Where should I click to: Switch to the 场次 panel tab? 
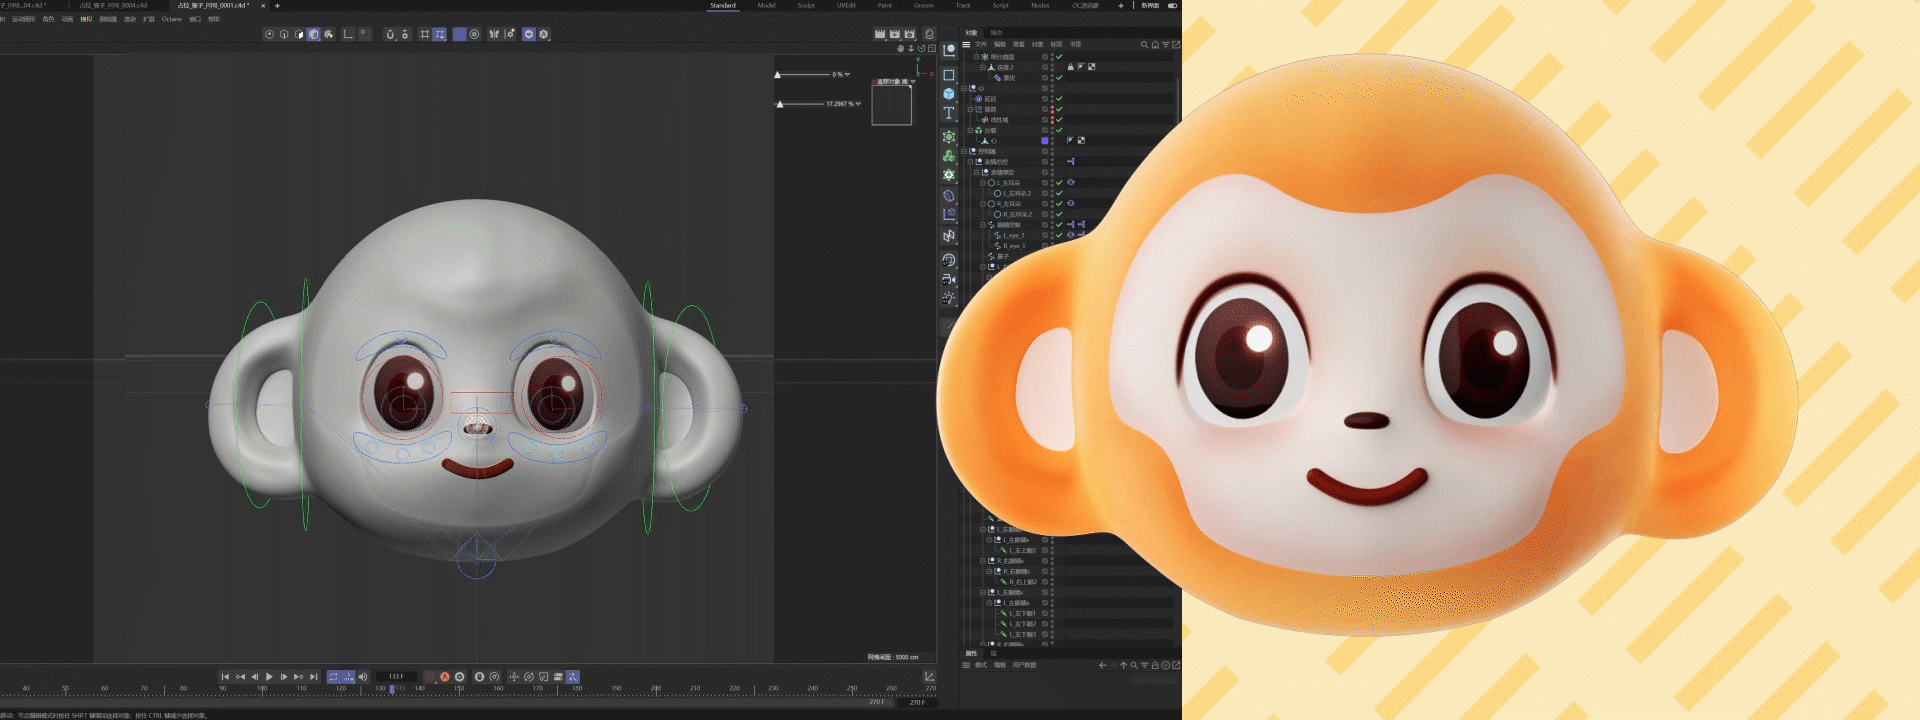point(996,33)
